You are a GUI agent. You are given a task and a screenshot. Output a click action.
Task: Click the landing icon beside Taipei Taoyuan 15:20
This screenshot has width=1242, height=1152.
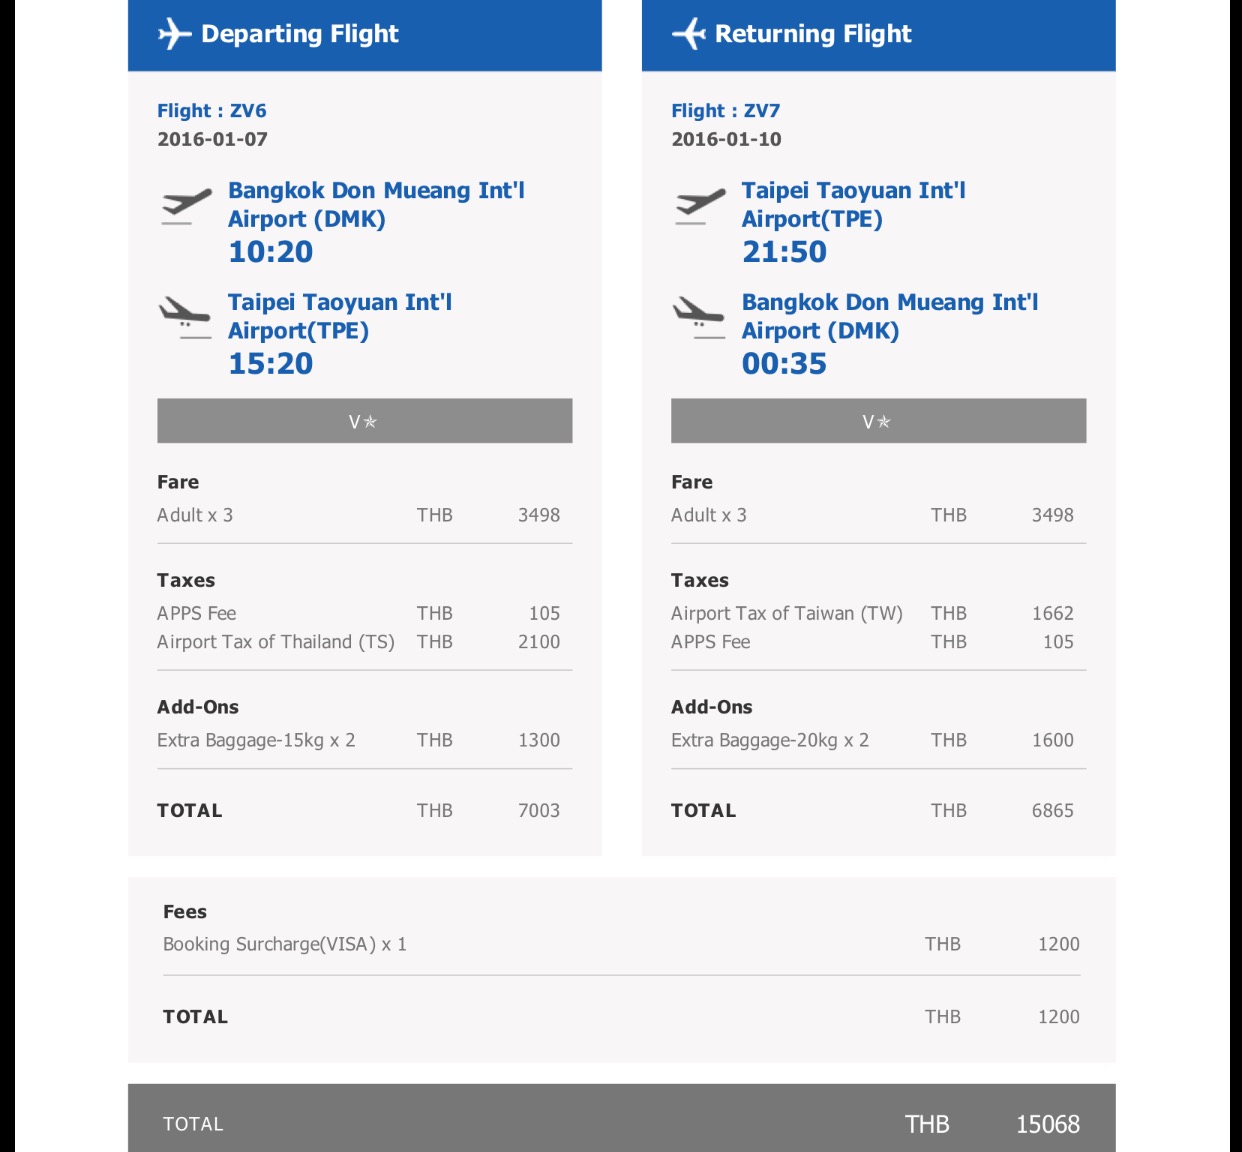[186, 318]
